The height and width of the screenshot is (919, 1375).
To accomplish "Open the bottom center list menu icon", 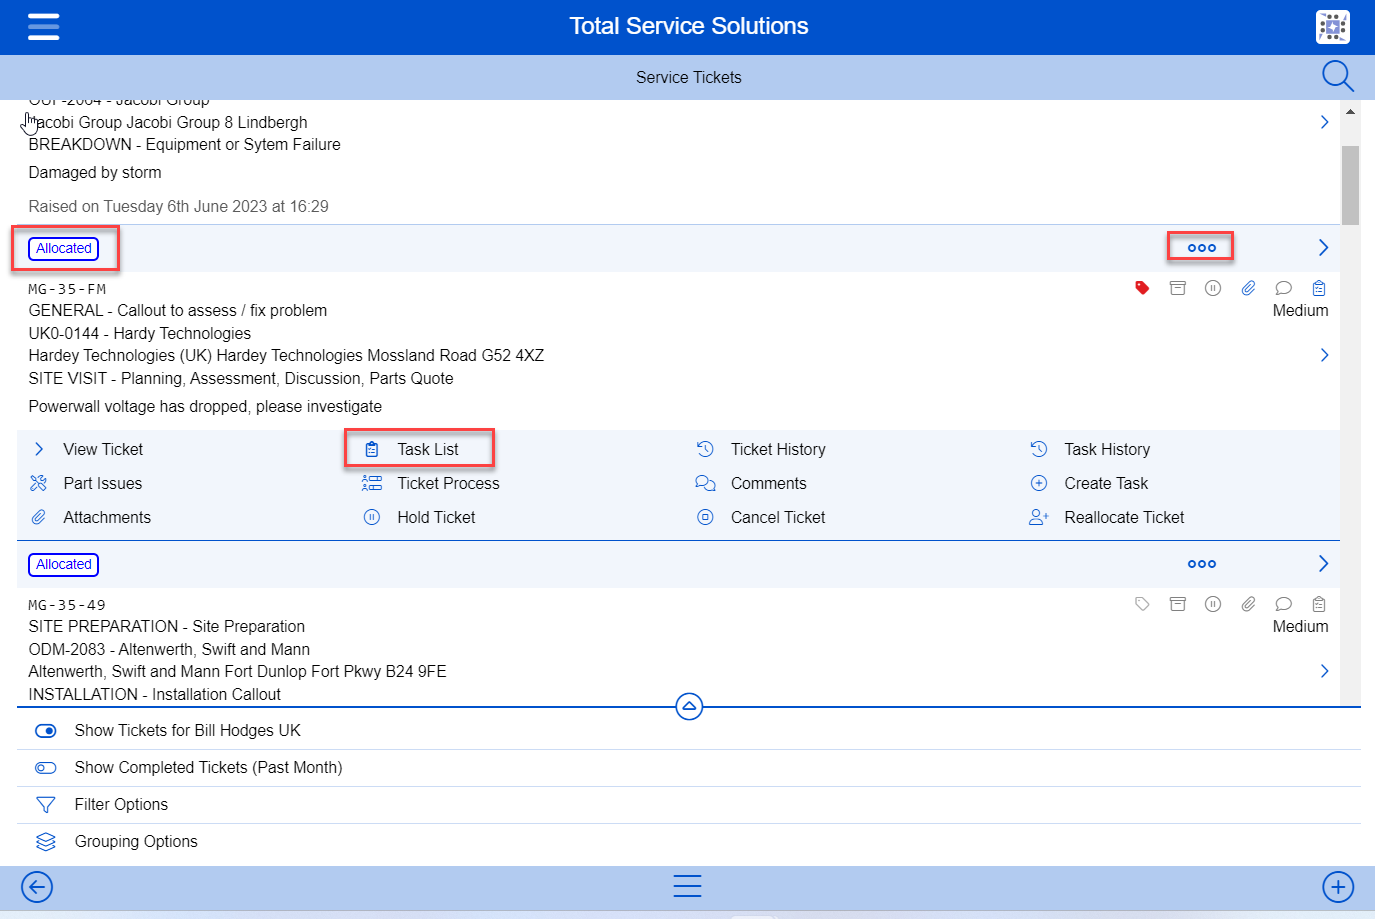I will [x=687, y=886].
